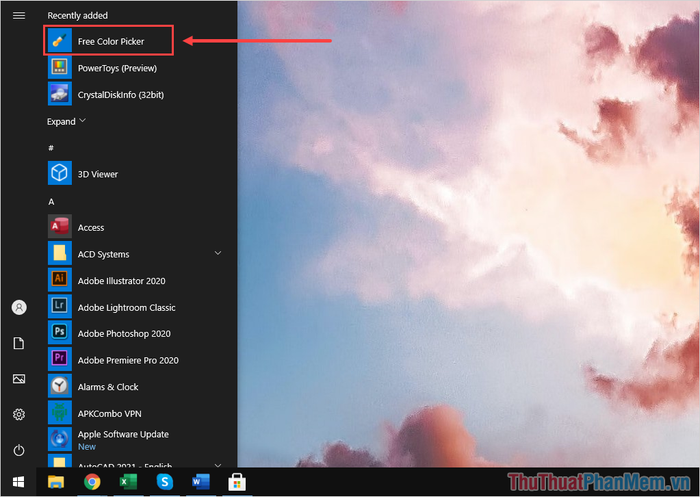Open the Access app icon
The image size is (700, 497).
(x=60, y=227)
